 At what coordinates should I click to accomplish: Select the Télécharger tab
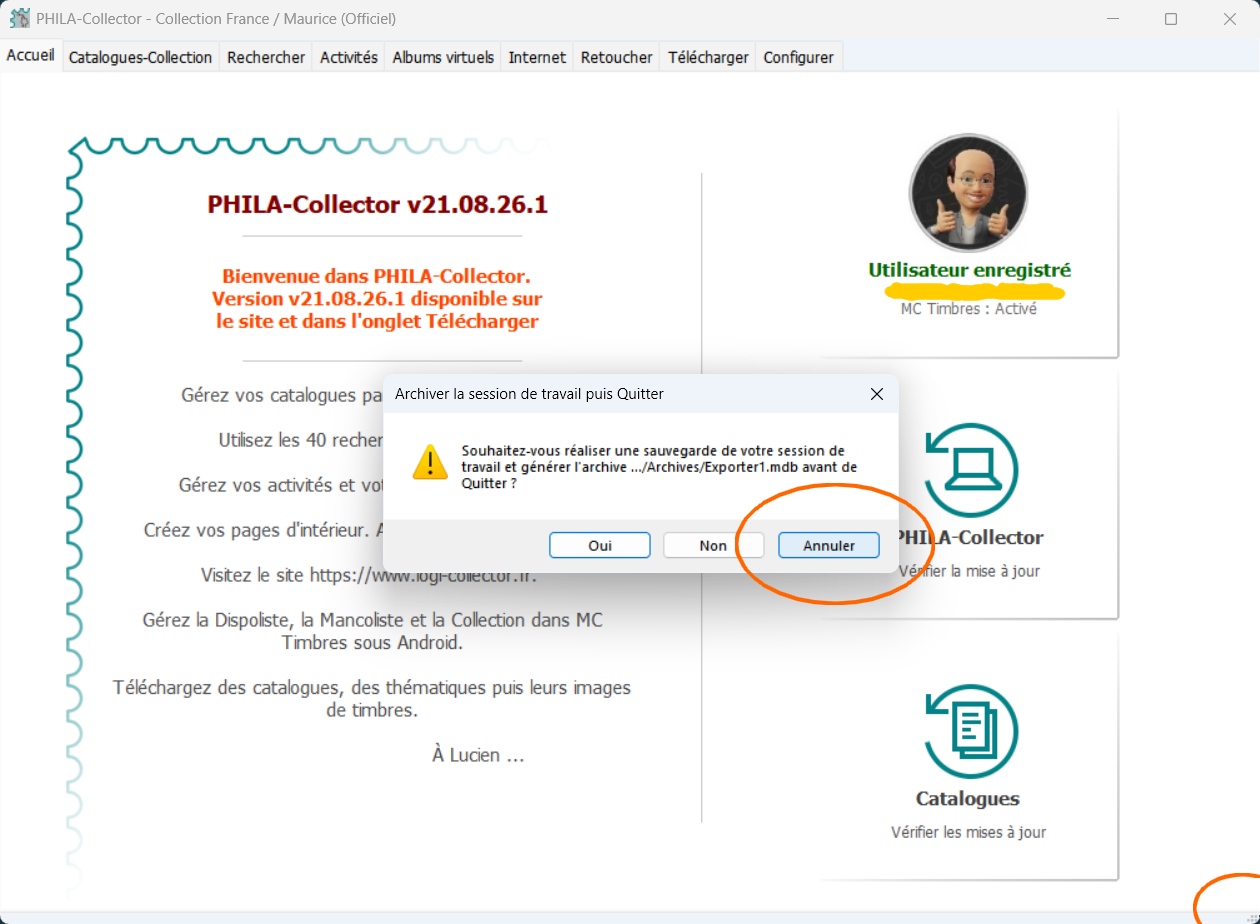coord(708,57)
